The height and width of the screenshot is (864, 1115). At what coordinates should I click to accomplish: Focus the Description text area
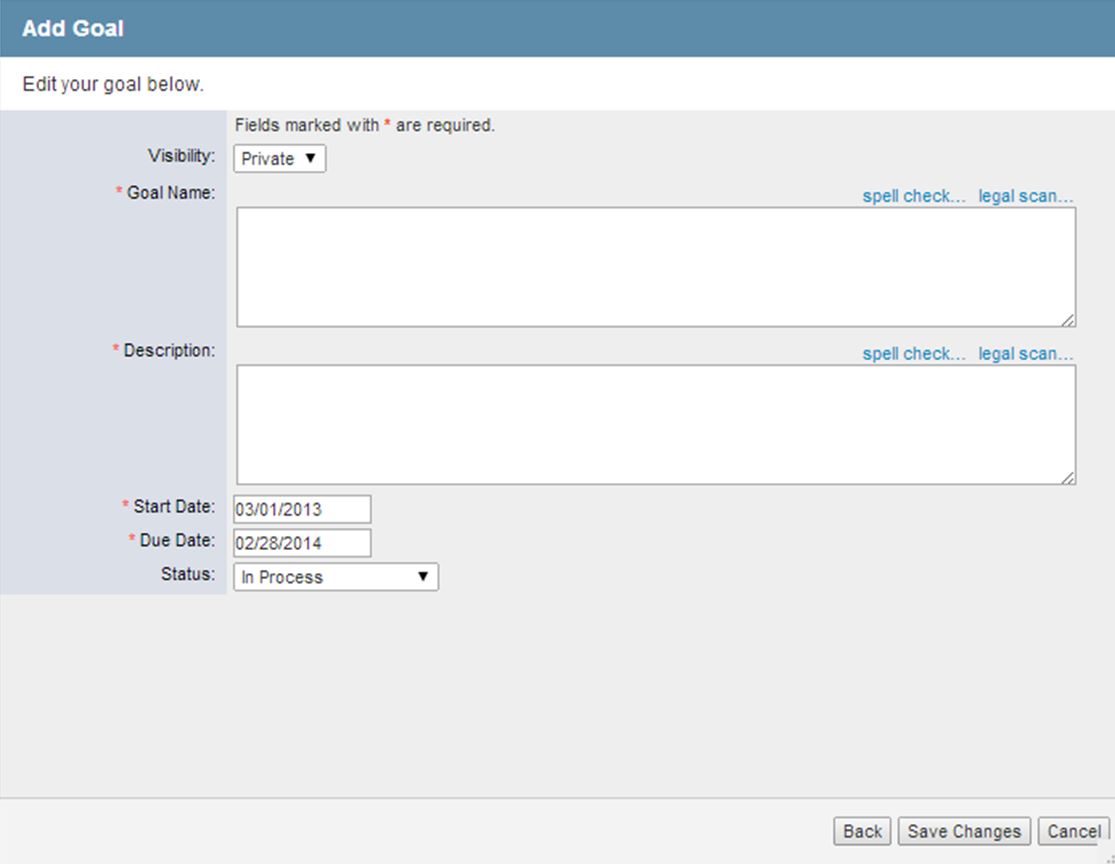[655, 424]
